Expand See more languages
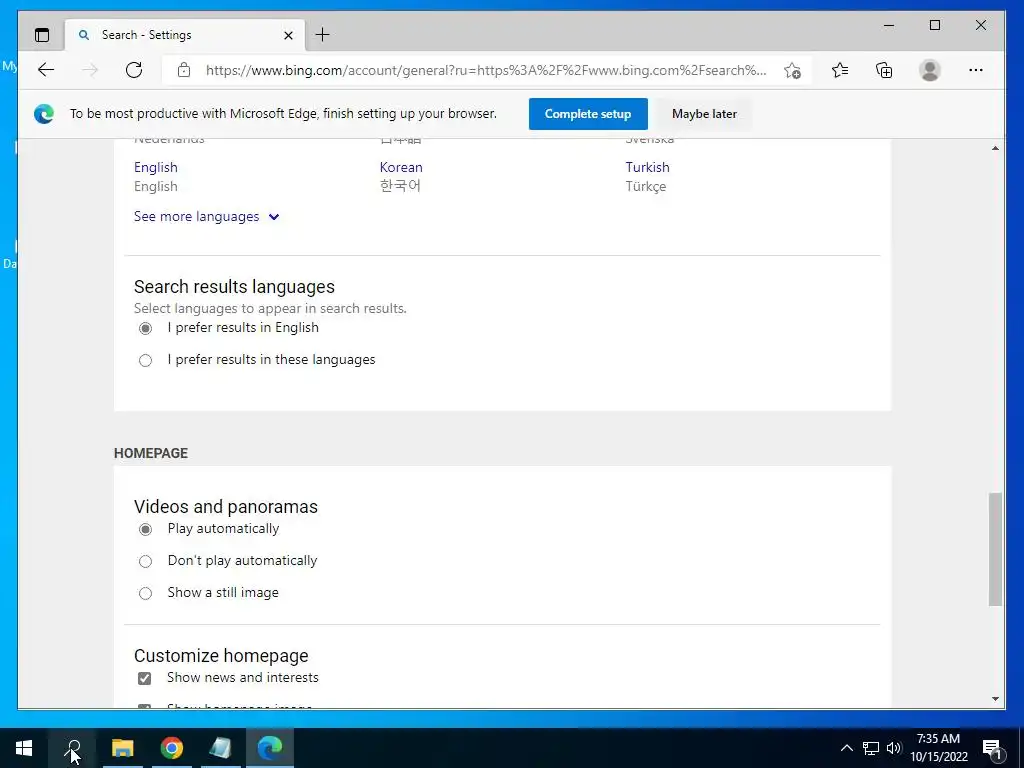The width and height of the screenshot is (1024, 768). 206,216
